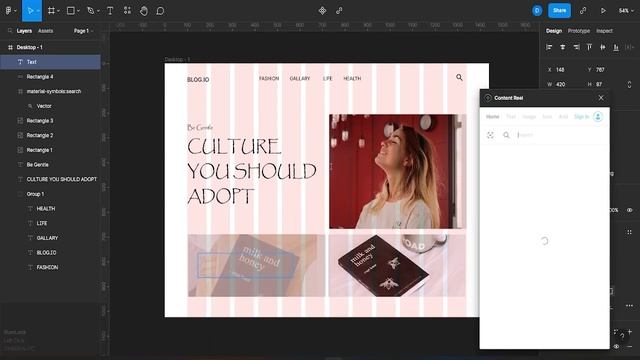Select the material-symbols:search layer
This screenshot has width=640, height=360.
click(x=50, y=91)
